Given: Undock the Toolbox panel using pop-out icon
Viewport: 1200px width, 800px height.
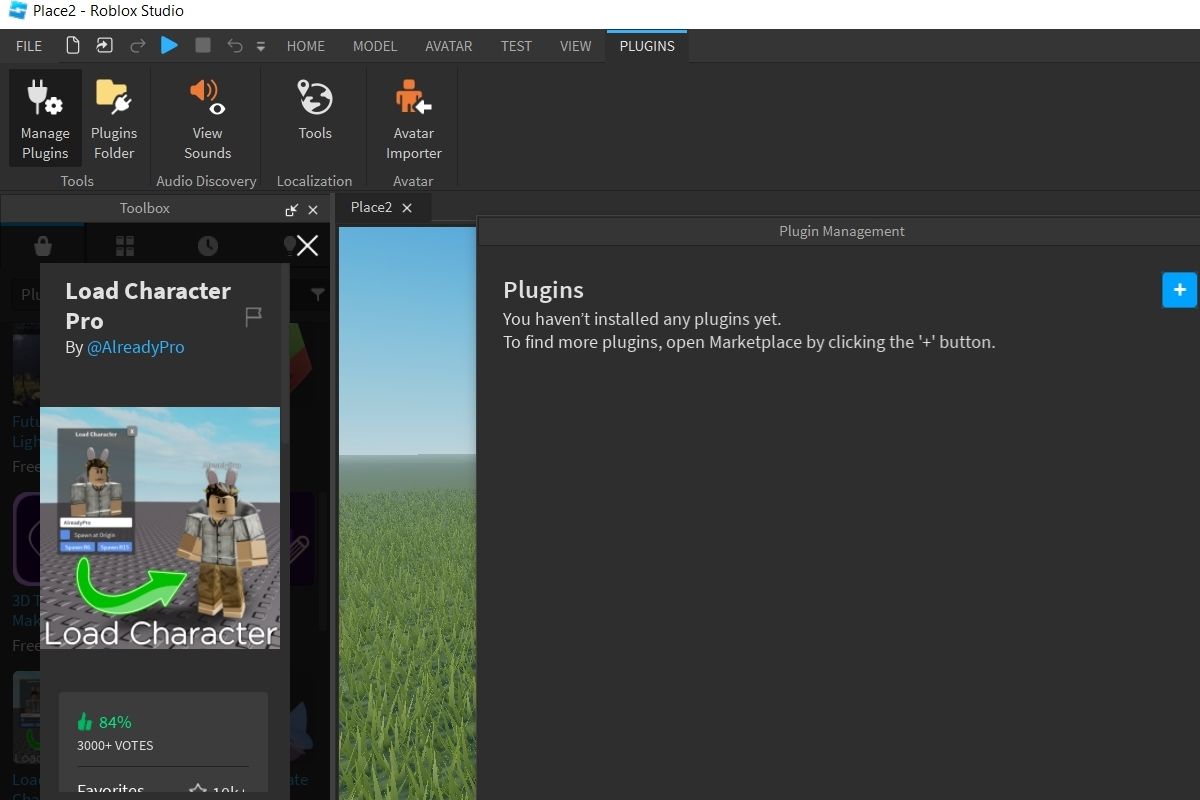Looking at the screenshot, I should coord(291,210).
